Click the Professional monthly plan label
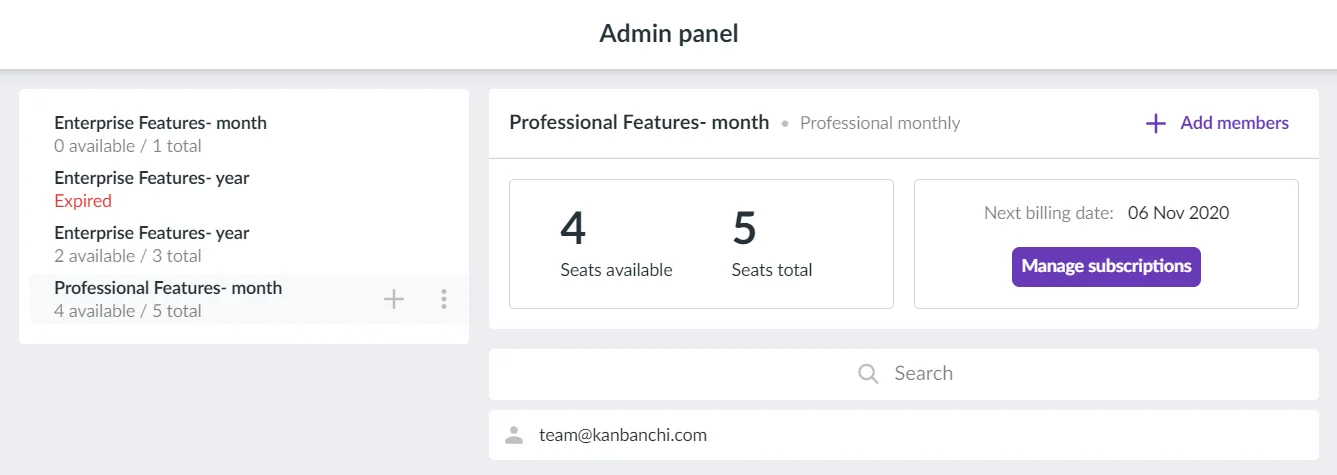The width and height of the screenshot is (1337, 475). [880, 123]
